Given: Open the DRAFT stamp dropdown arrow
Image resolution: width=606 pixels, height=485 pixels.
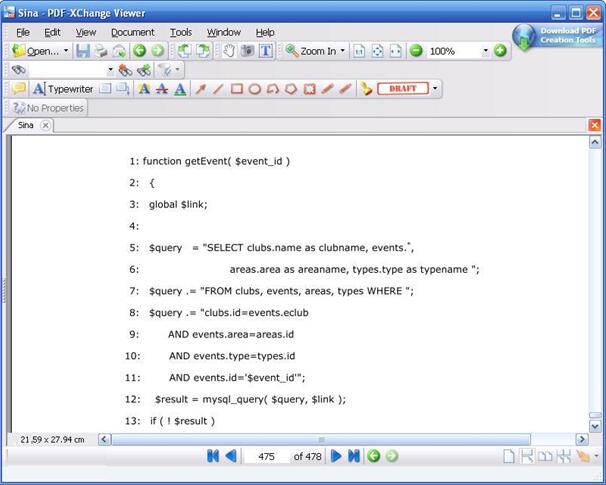Looking at the screenshot, I should [x=435, y=89].
